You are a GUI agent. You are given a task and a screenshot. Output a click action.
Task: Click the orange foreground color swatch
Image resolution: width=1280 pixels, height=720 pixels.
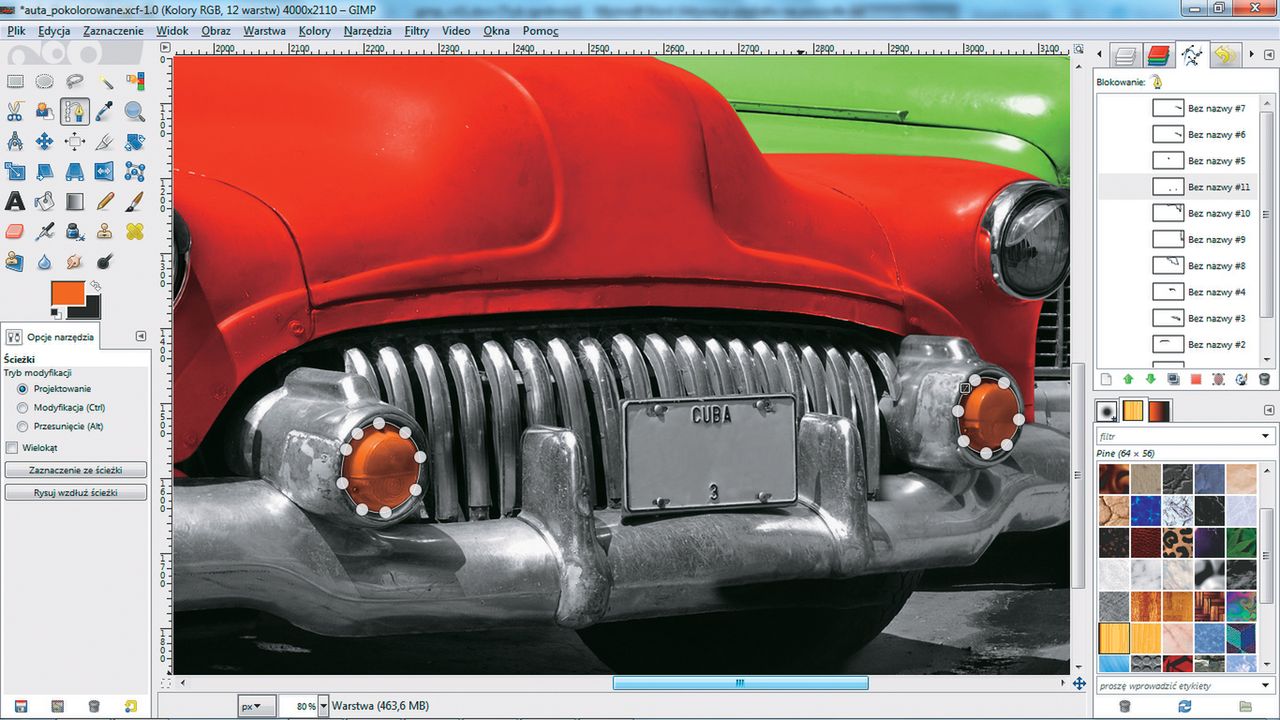pos(66,294)
